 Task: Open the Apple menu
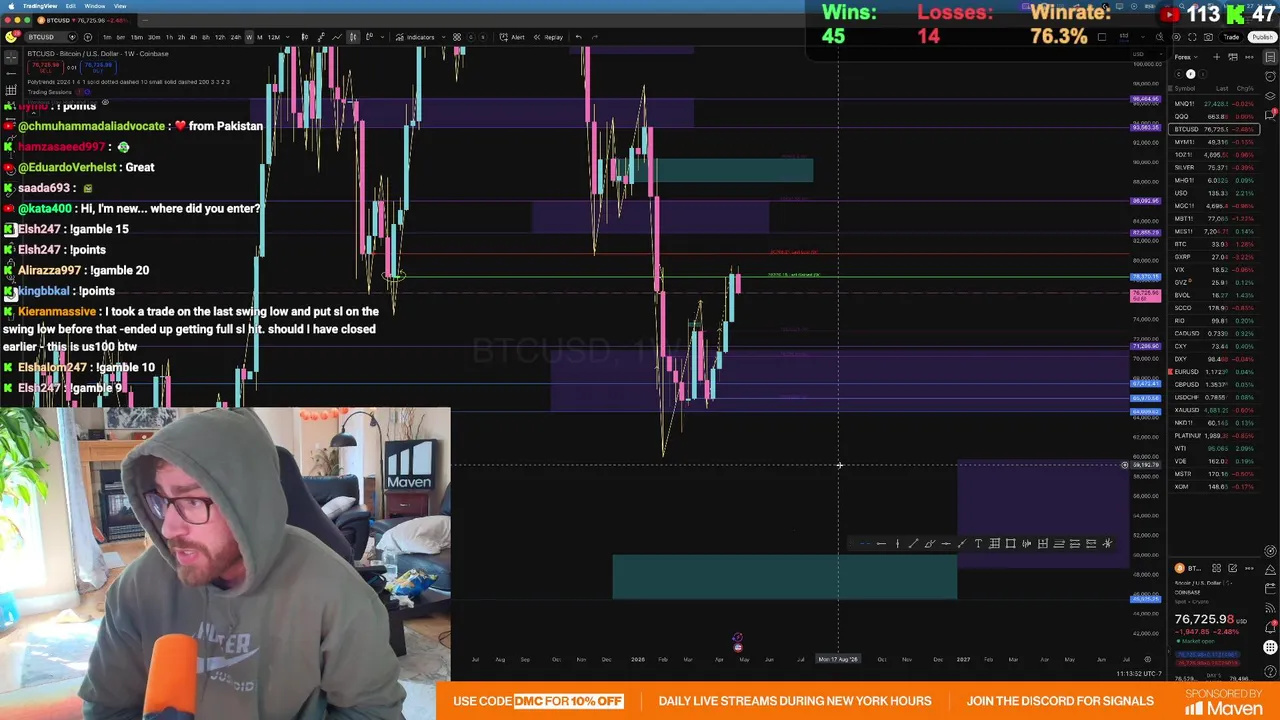coord(11,6)
